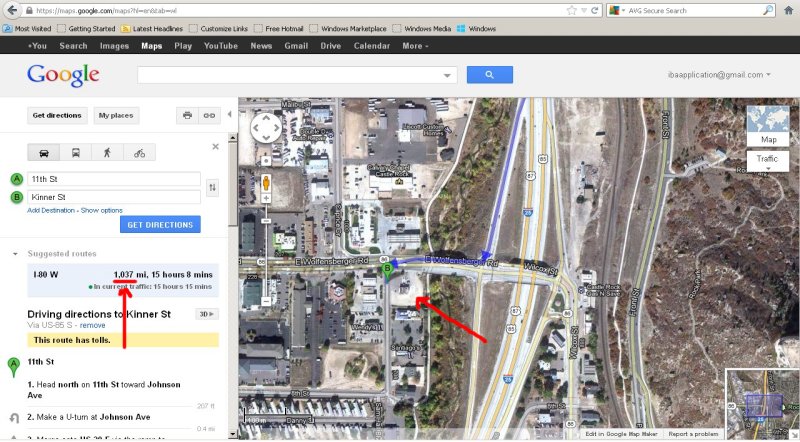Click the Street View pegman icon
This screenshot has width=800, height=442.
[266, 182]
